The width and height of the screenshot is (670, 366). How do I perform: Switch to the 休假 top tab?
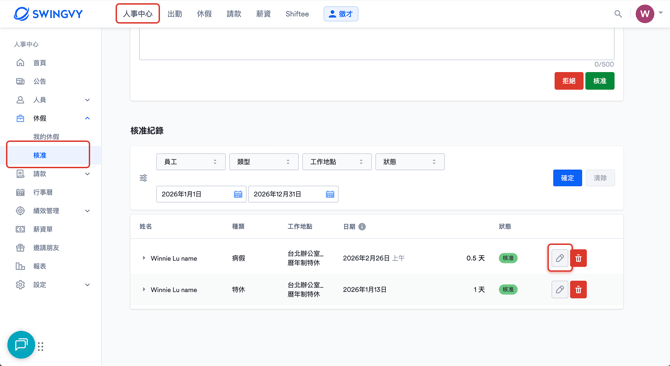point(204,14)
